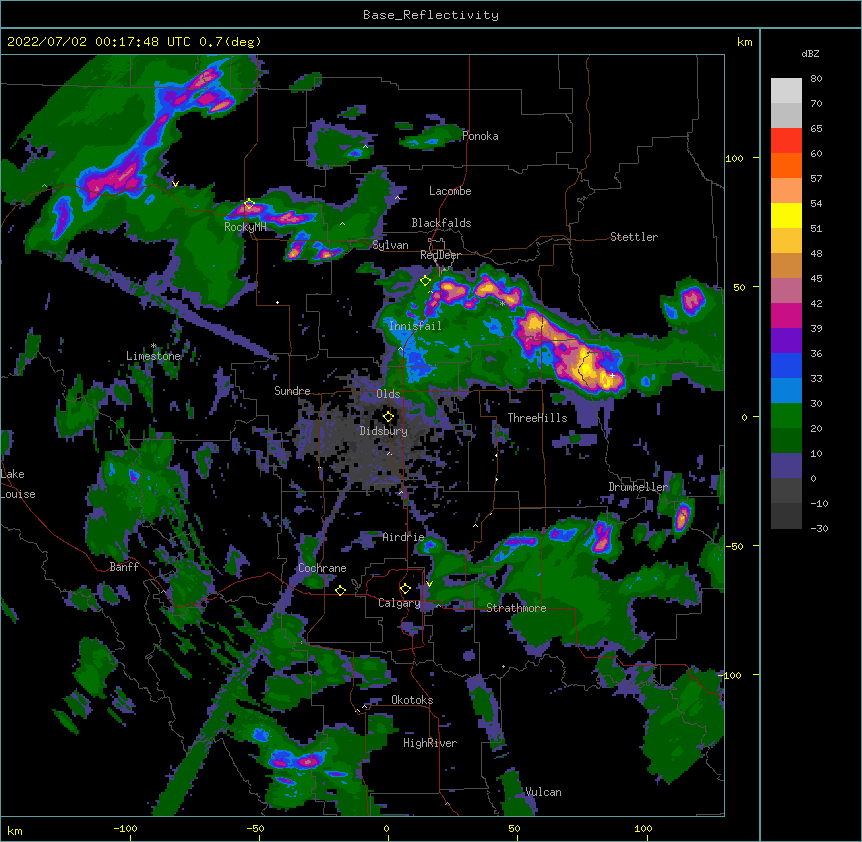
Task: Select the Didsbury label
Action: point(383,431)
